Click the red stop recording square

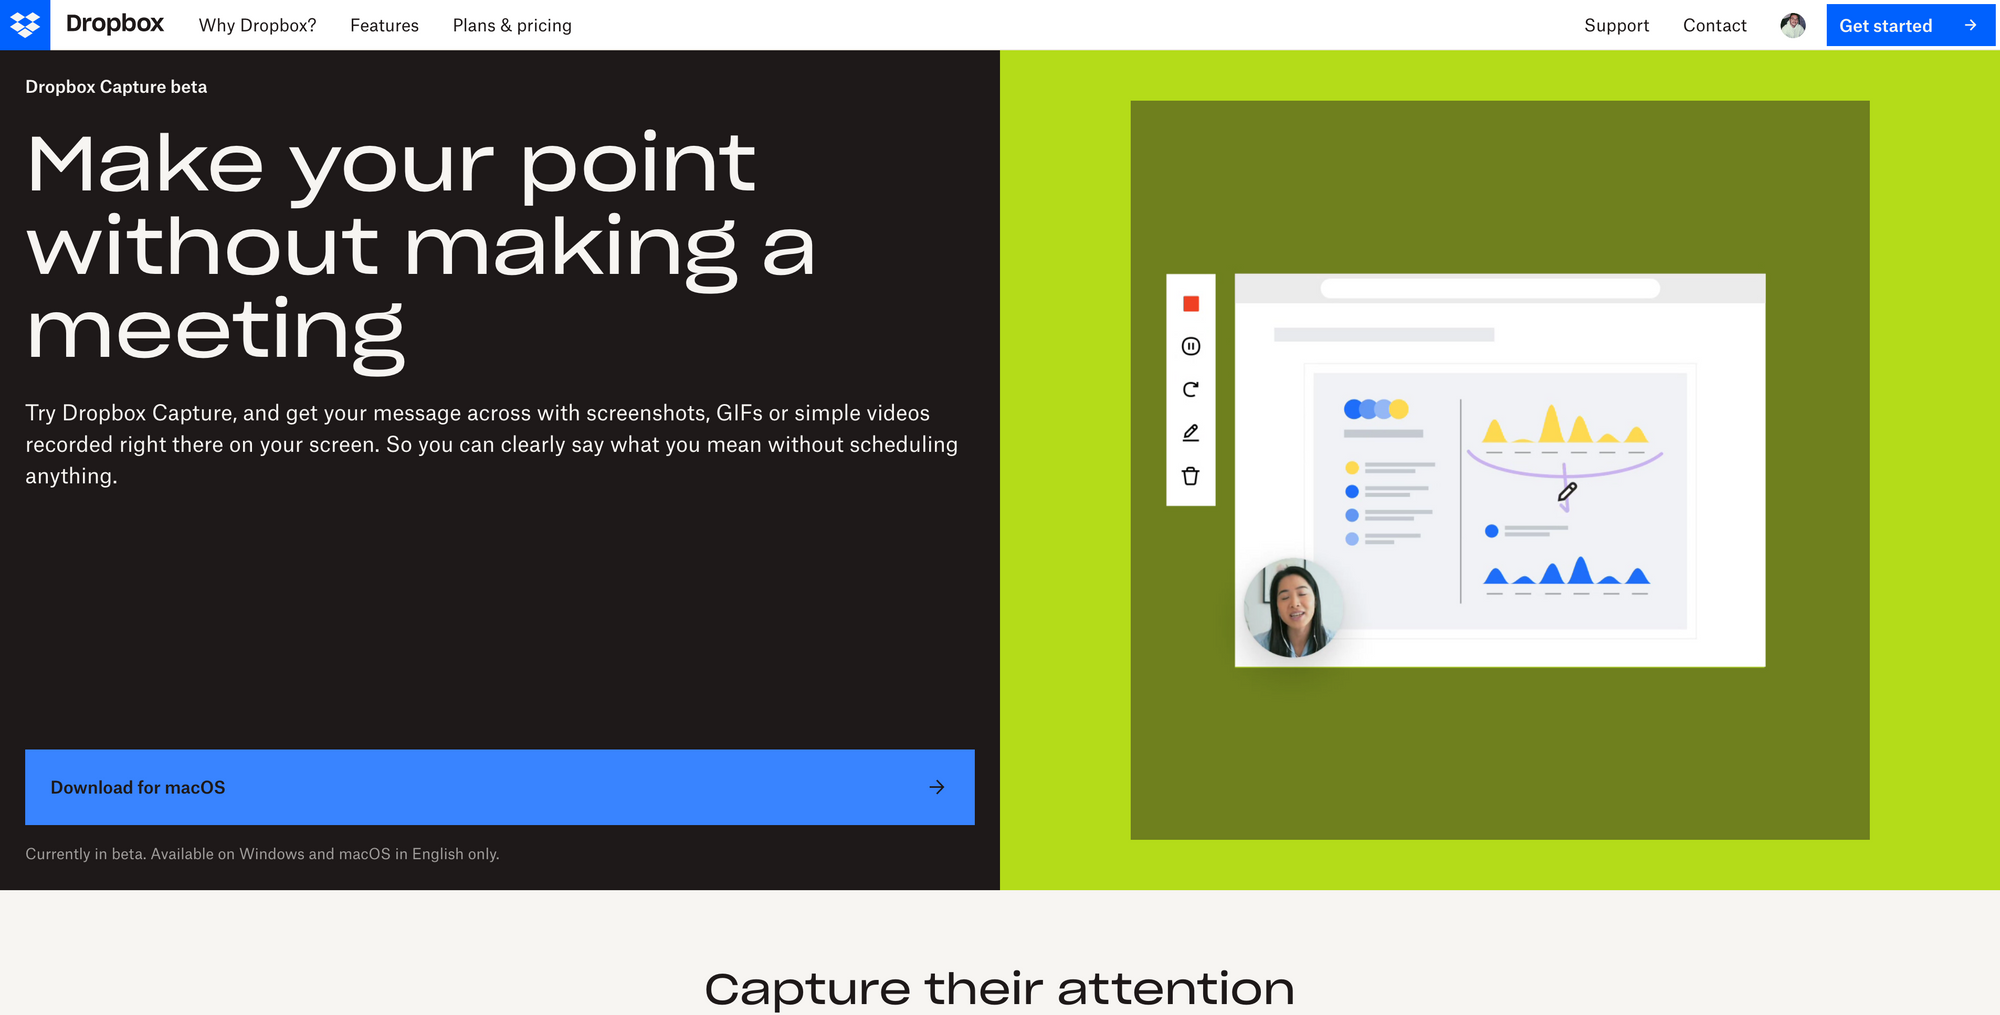pos(1190,304)
